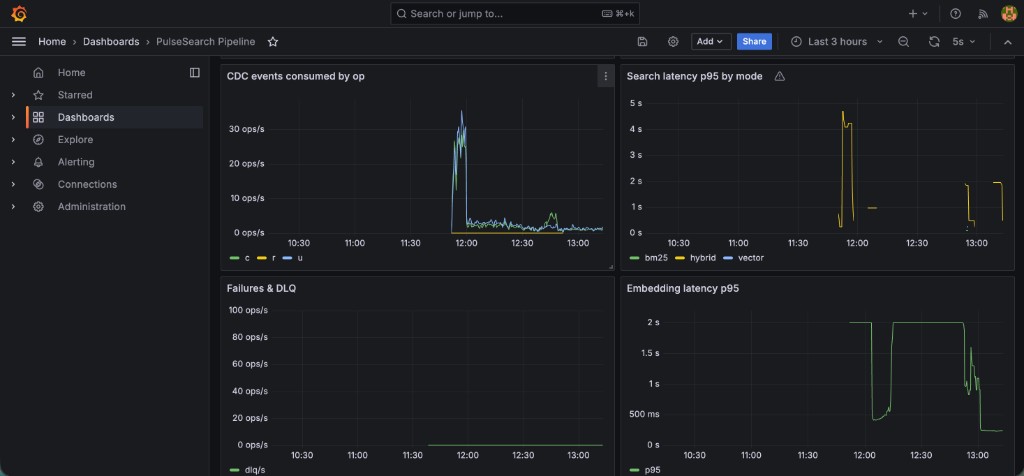Click the CDC panel resize handle corner
The height and width of the screenshot is (476, 1024).
coord(611,267)
